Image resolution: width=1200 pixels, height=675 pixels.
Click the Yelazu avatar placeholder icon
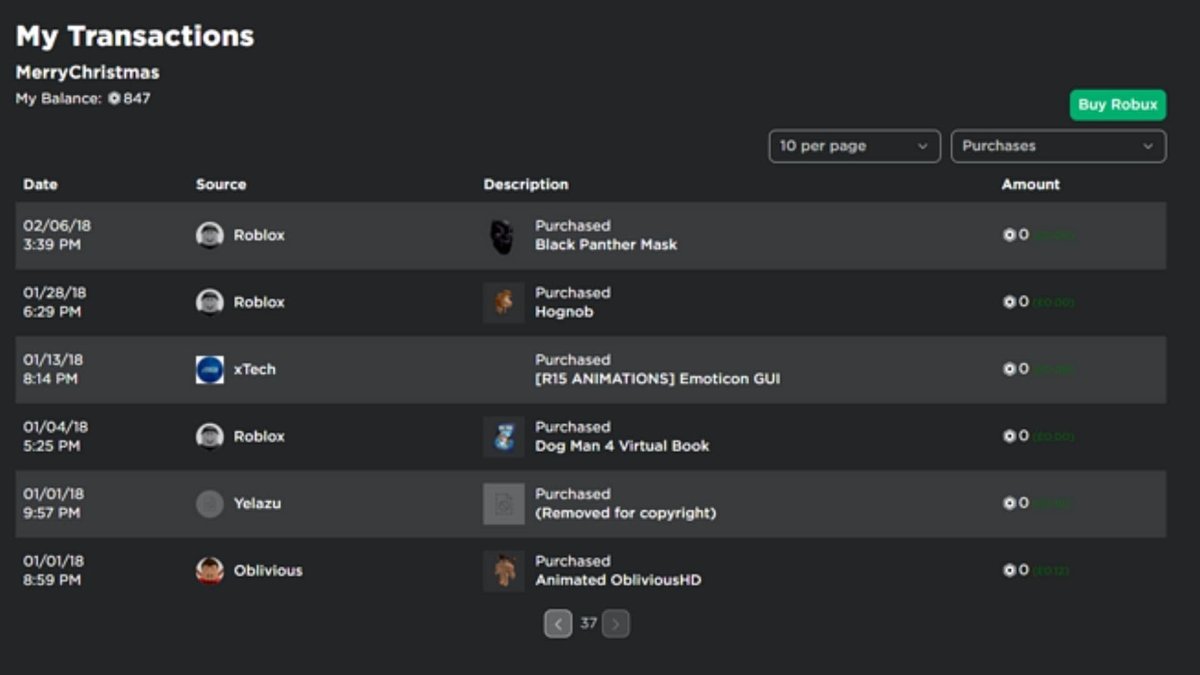[x=208, y=502]
